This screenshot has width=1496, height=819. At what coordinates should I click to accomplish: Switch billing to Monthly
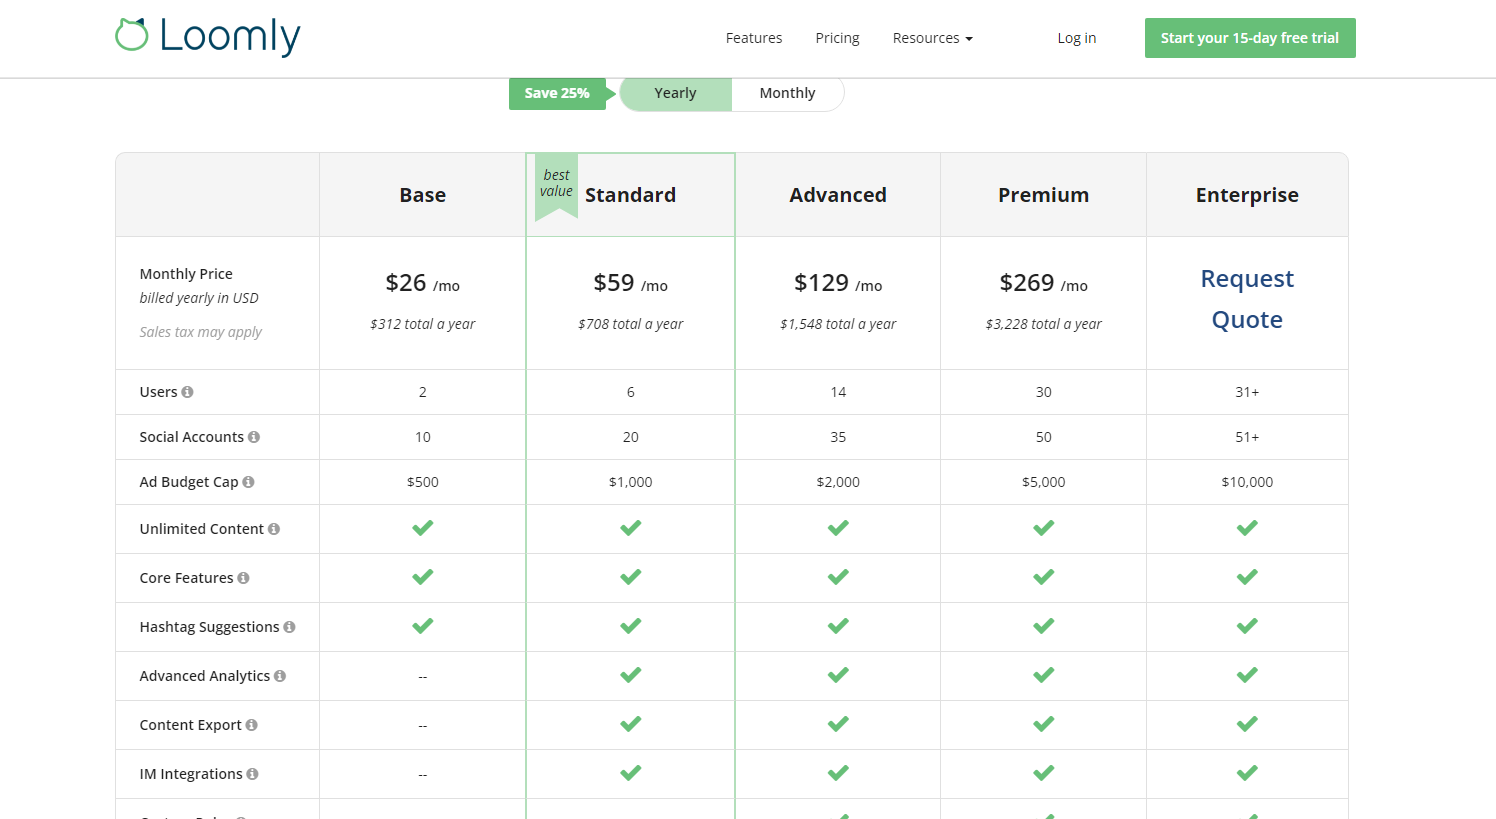788,93
